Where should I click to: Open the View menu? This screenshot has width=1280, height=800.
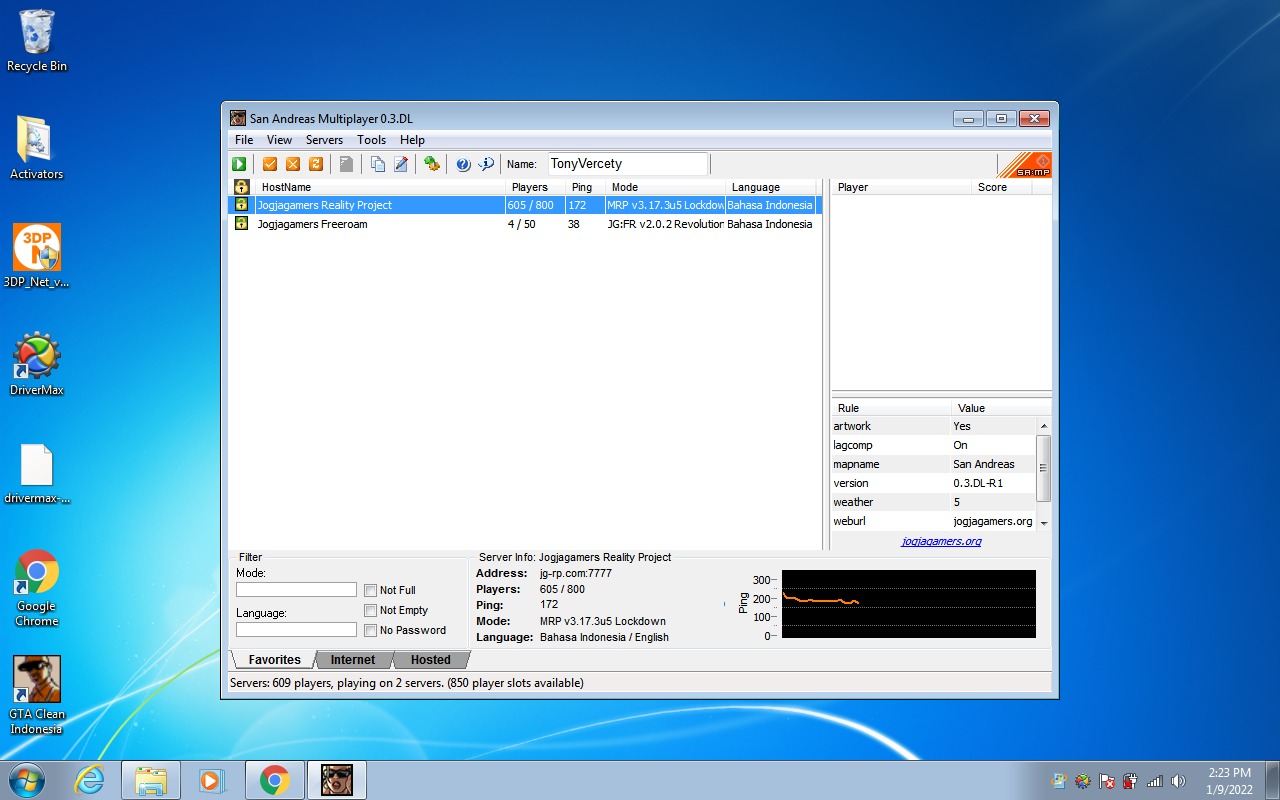(280, 140)
